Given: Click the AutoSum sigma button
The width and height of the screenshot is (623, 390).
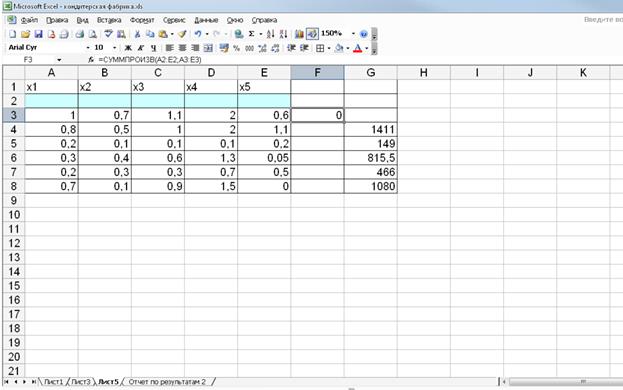Looking at the screenshot, I should coord(252,34).
